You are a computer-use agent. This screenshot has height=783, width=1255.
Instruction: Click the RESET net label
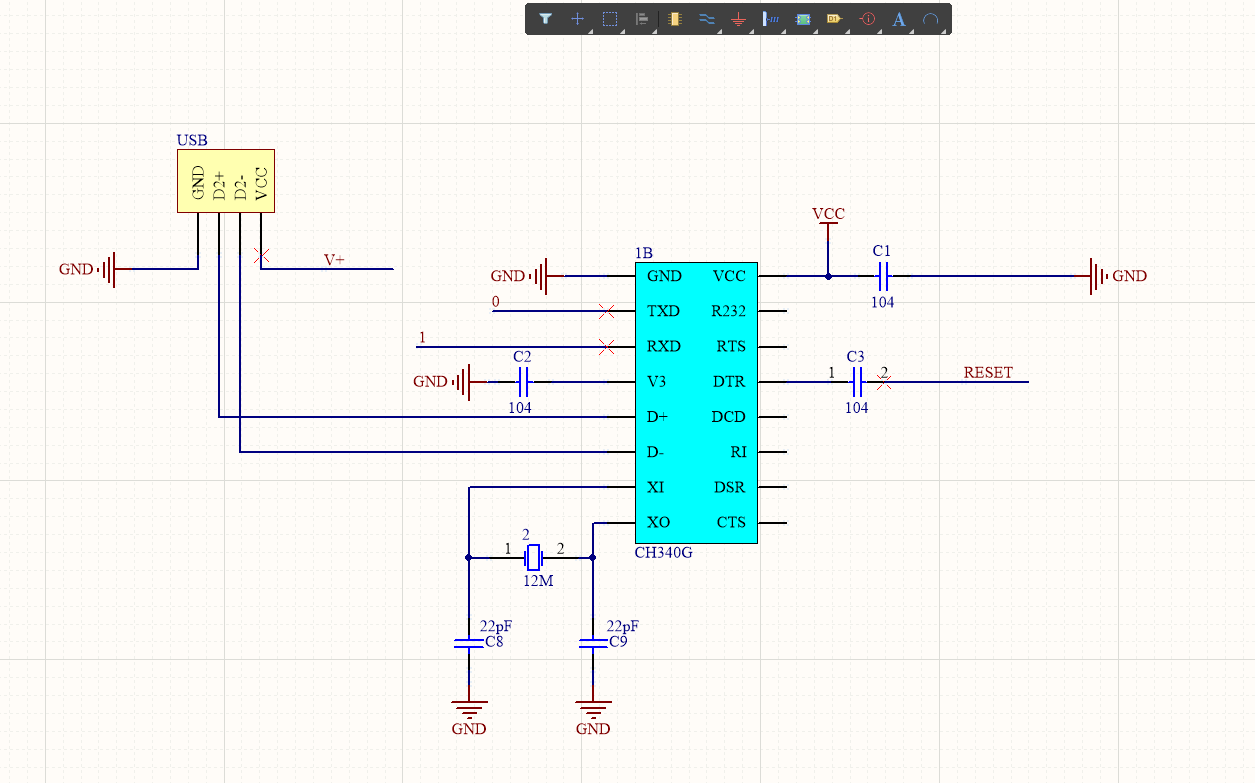tap(988, 372)
